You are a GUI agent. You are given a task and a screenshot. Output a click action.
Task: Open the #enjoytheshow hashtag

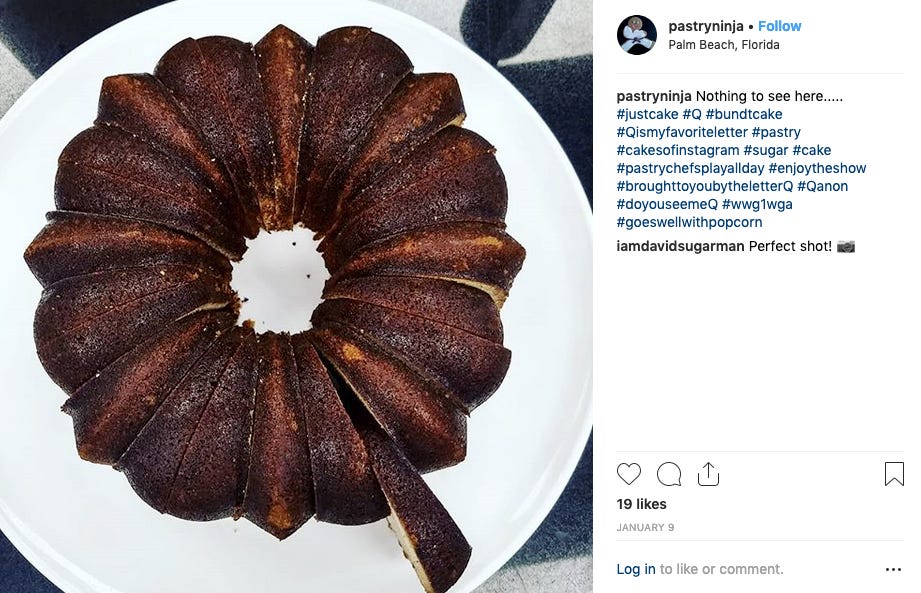tap(817, 169)
